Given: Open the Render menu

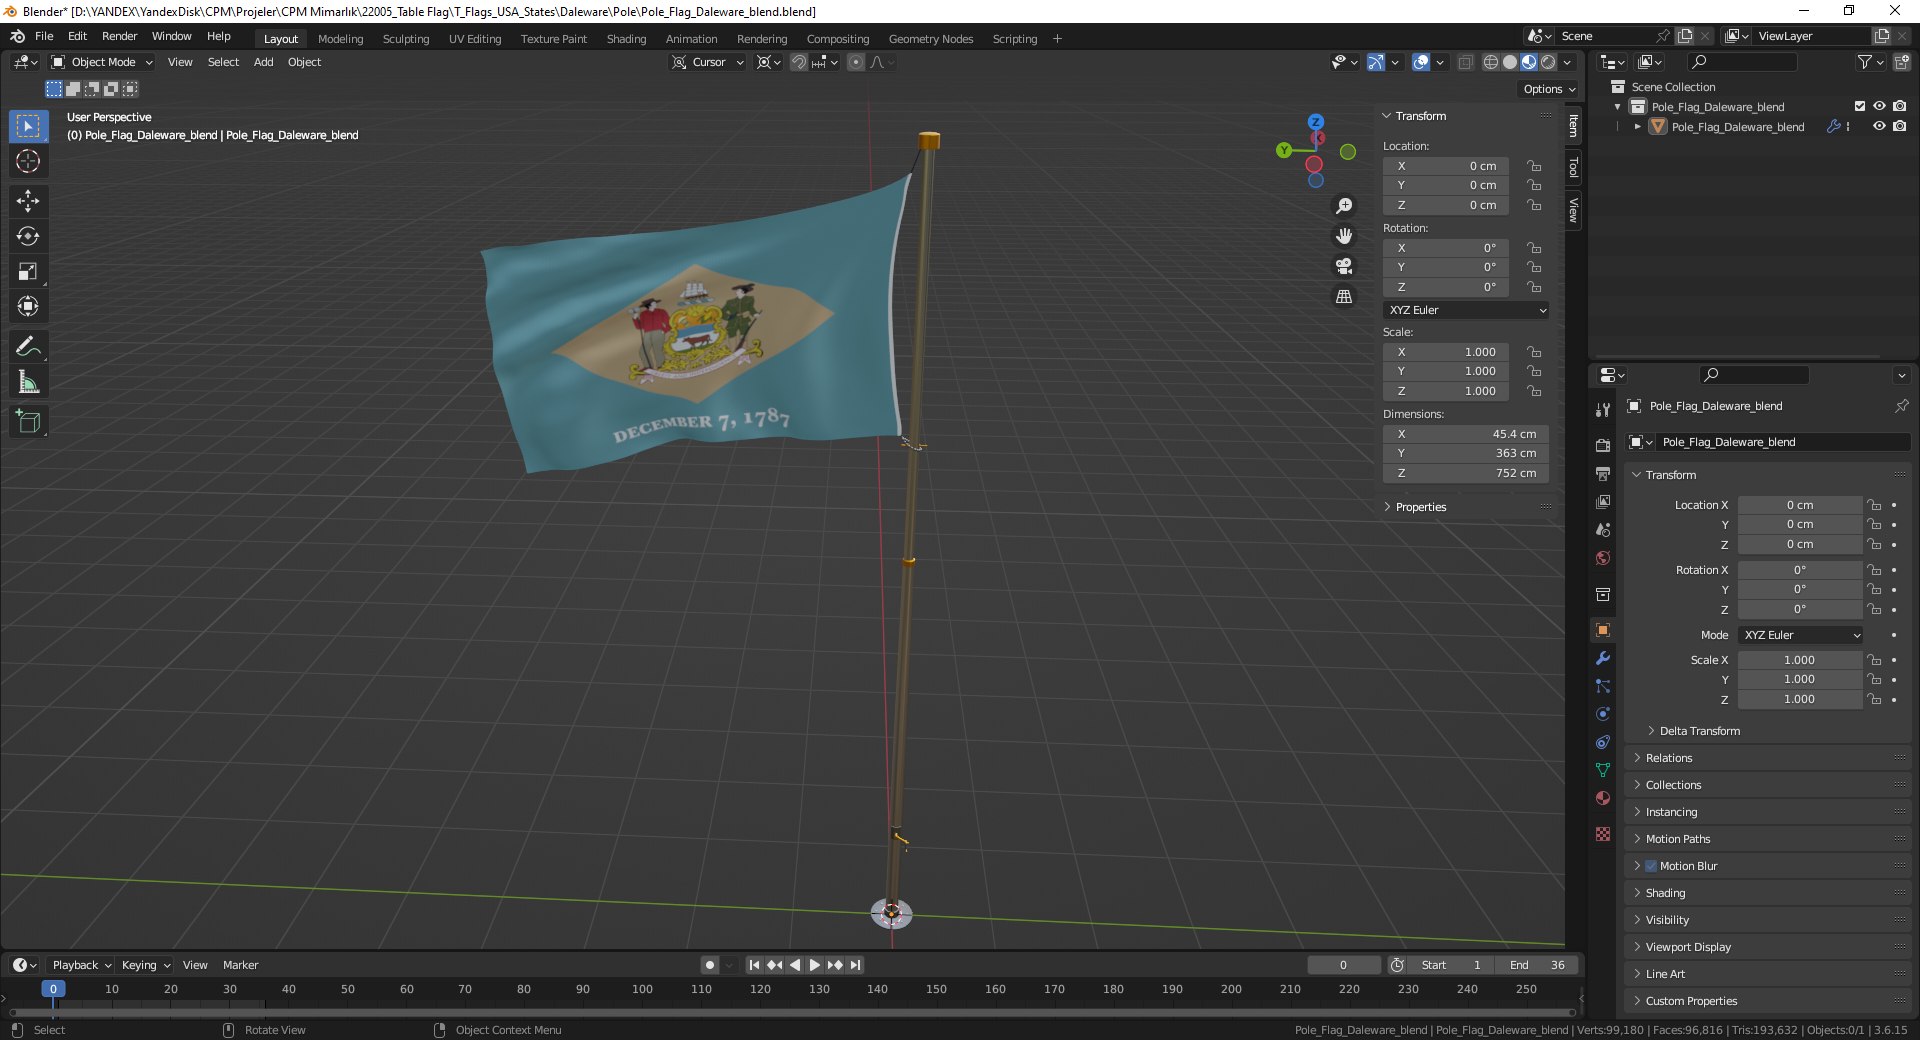Looking at the screenshot, I should pos(119,36).
